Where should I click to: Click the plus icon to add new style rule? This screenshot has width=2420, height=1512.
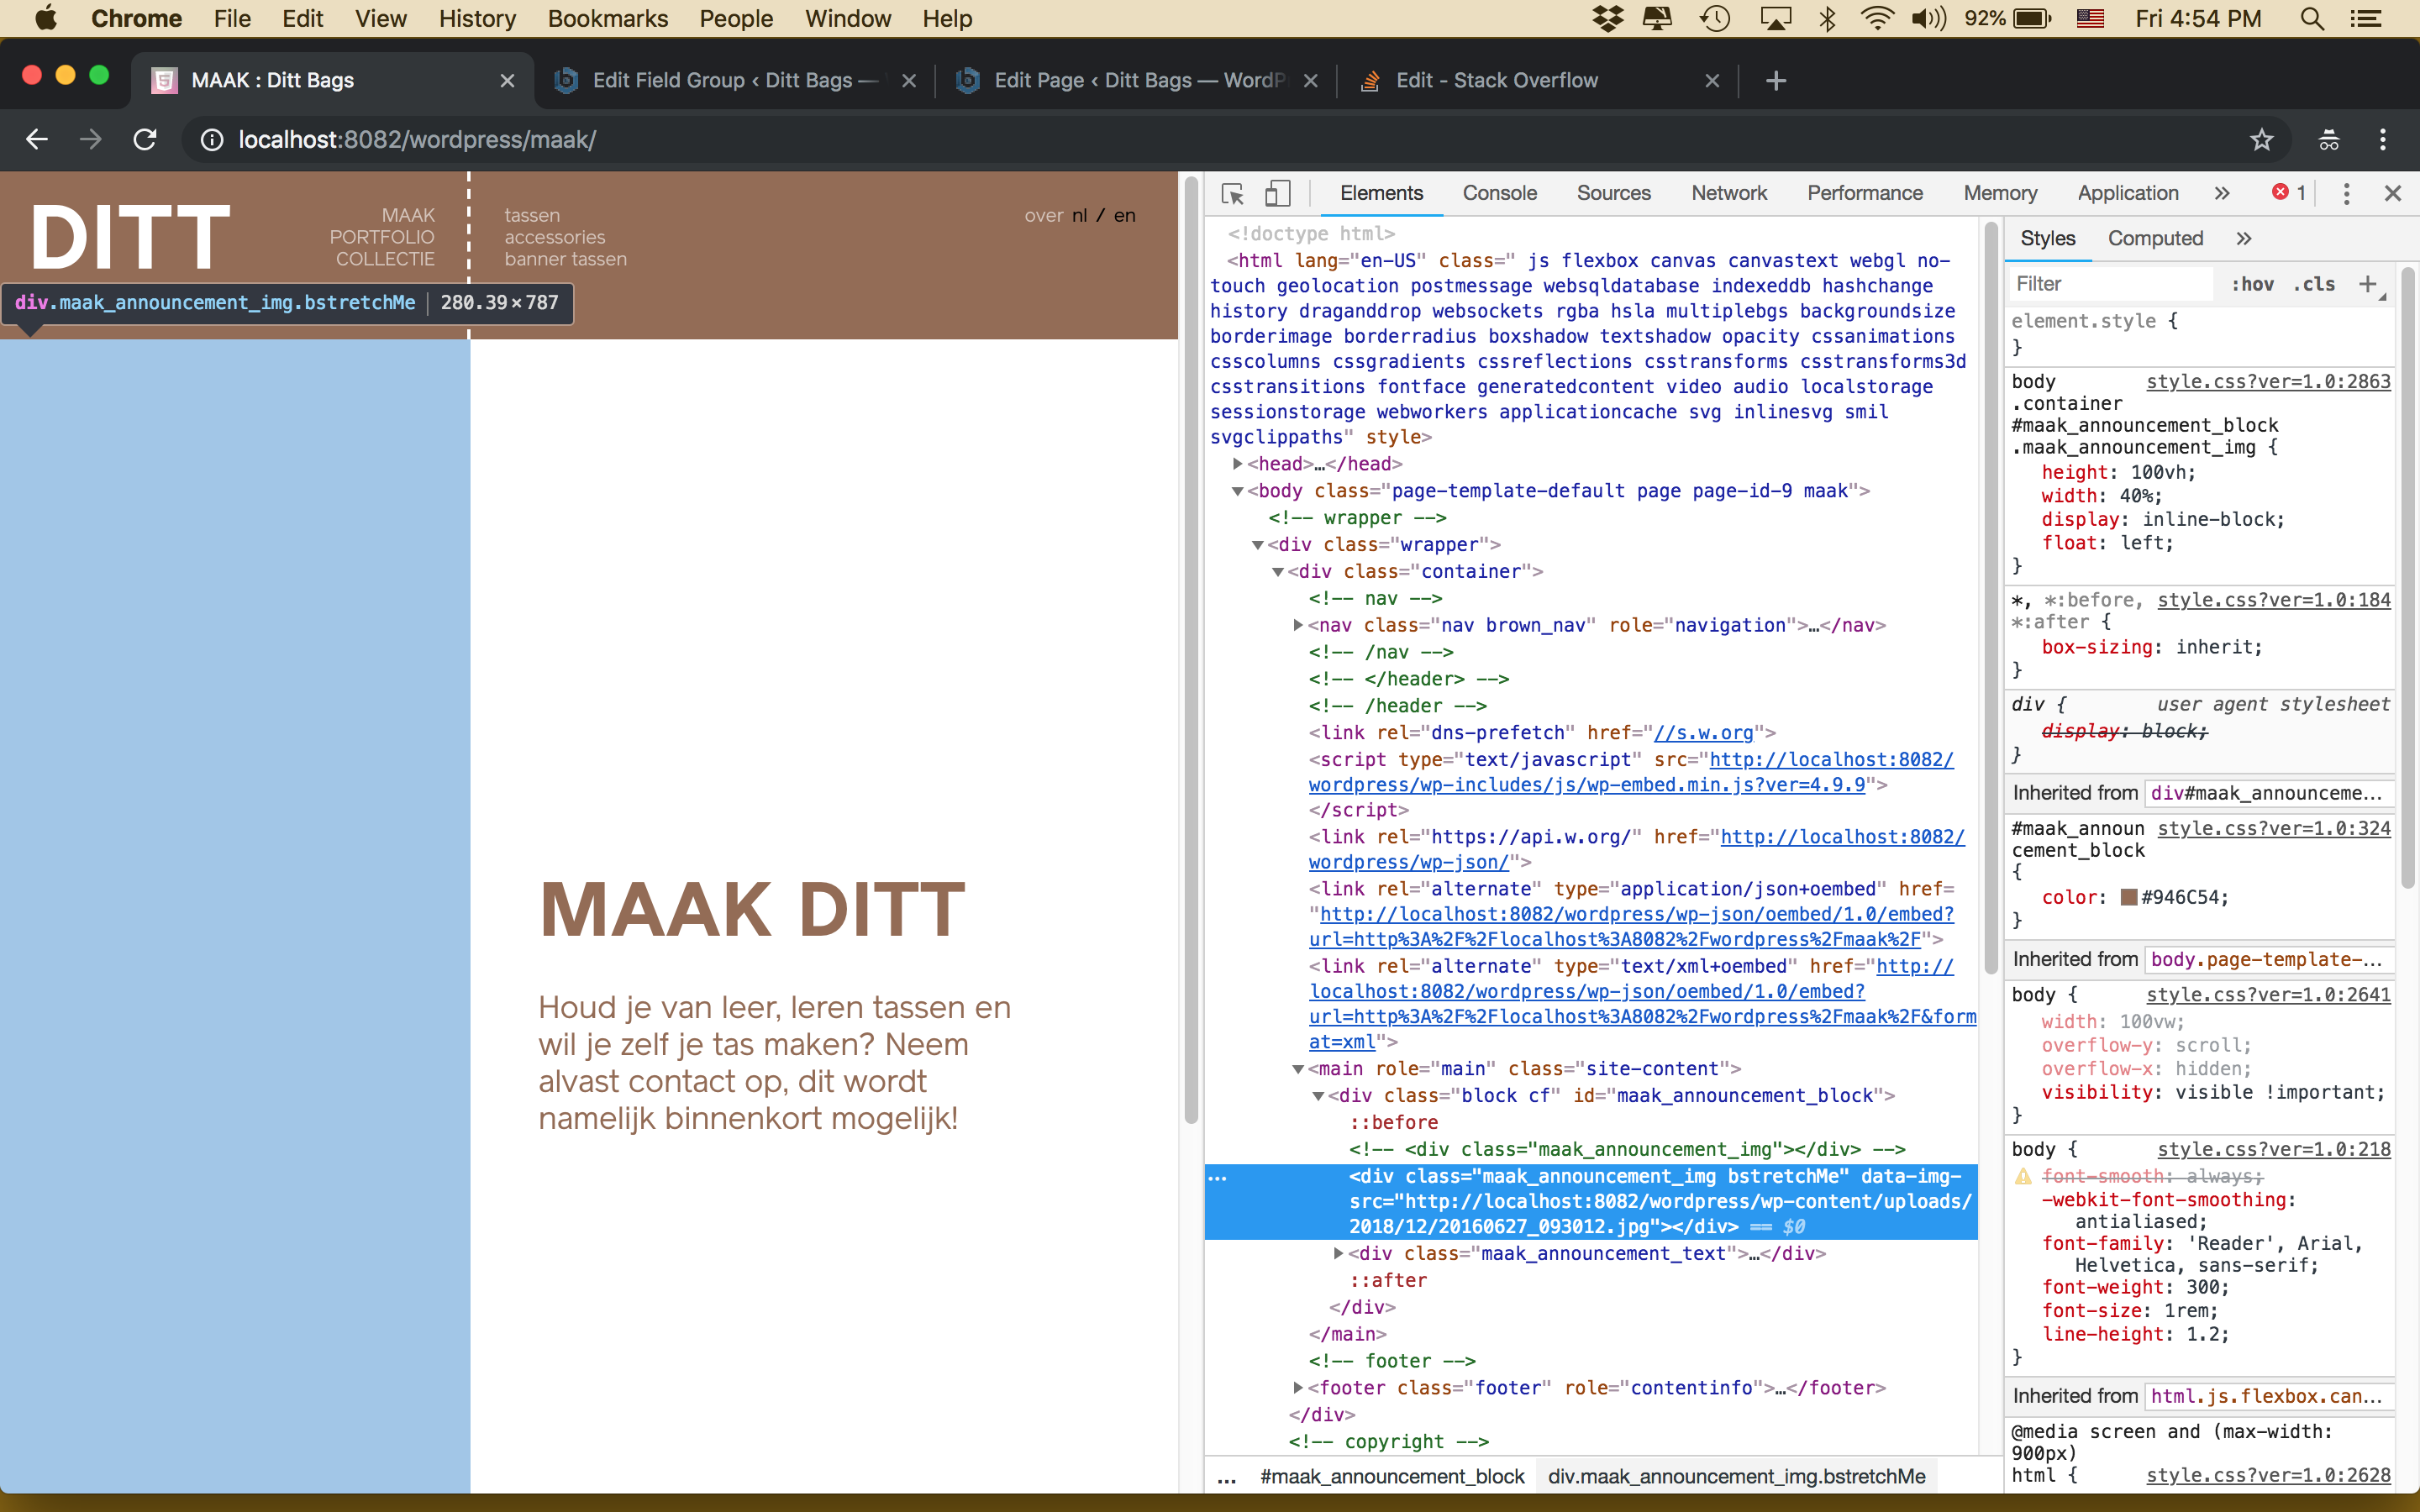click(x=2369, y=284)
